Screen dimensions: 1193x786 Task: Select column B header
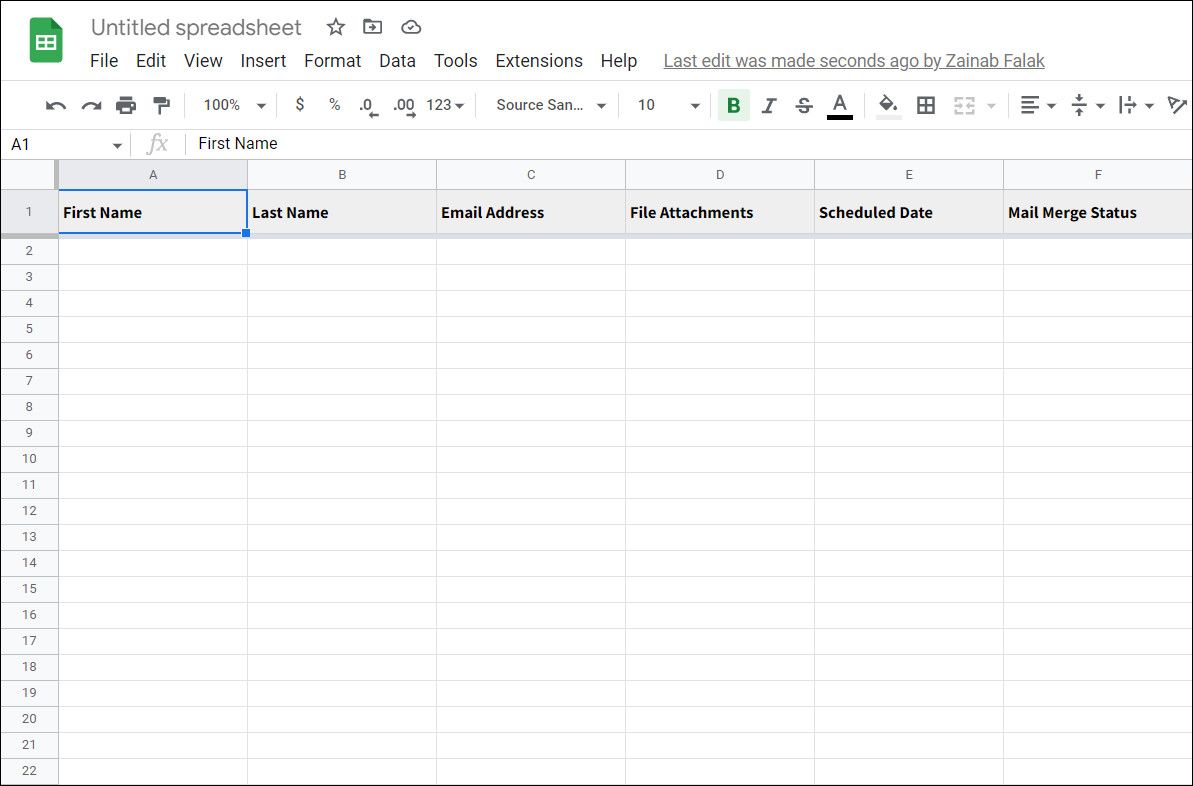(x=342, y=175)
